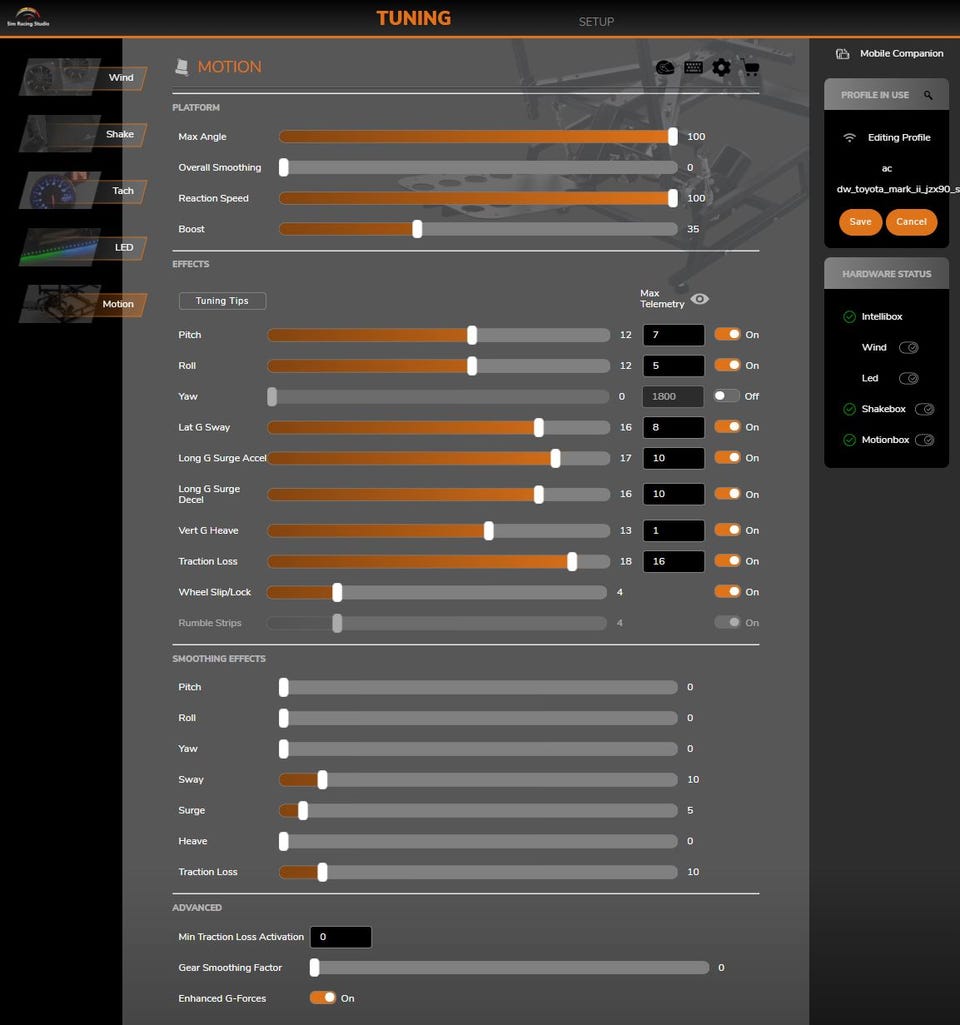The width and height of the screenshot is (960, 1025).
Task: Open the keyboard shortcuts icon
Action: coord(693,67)
